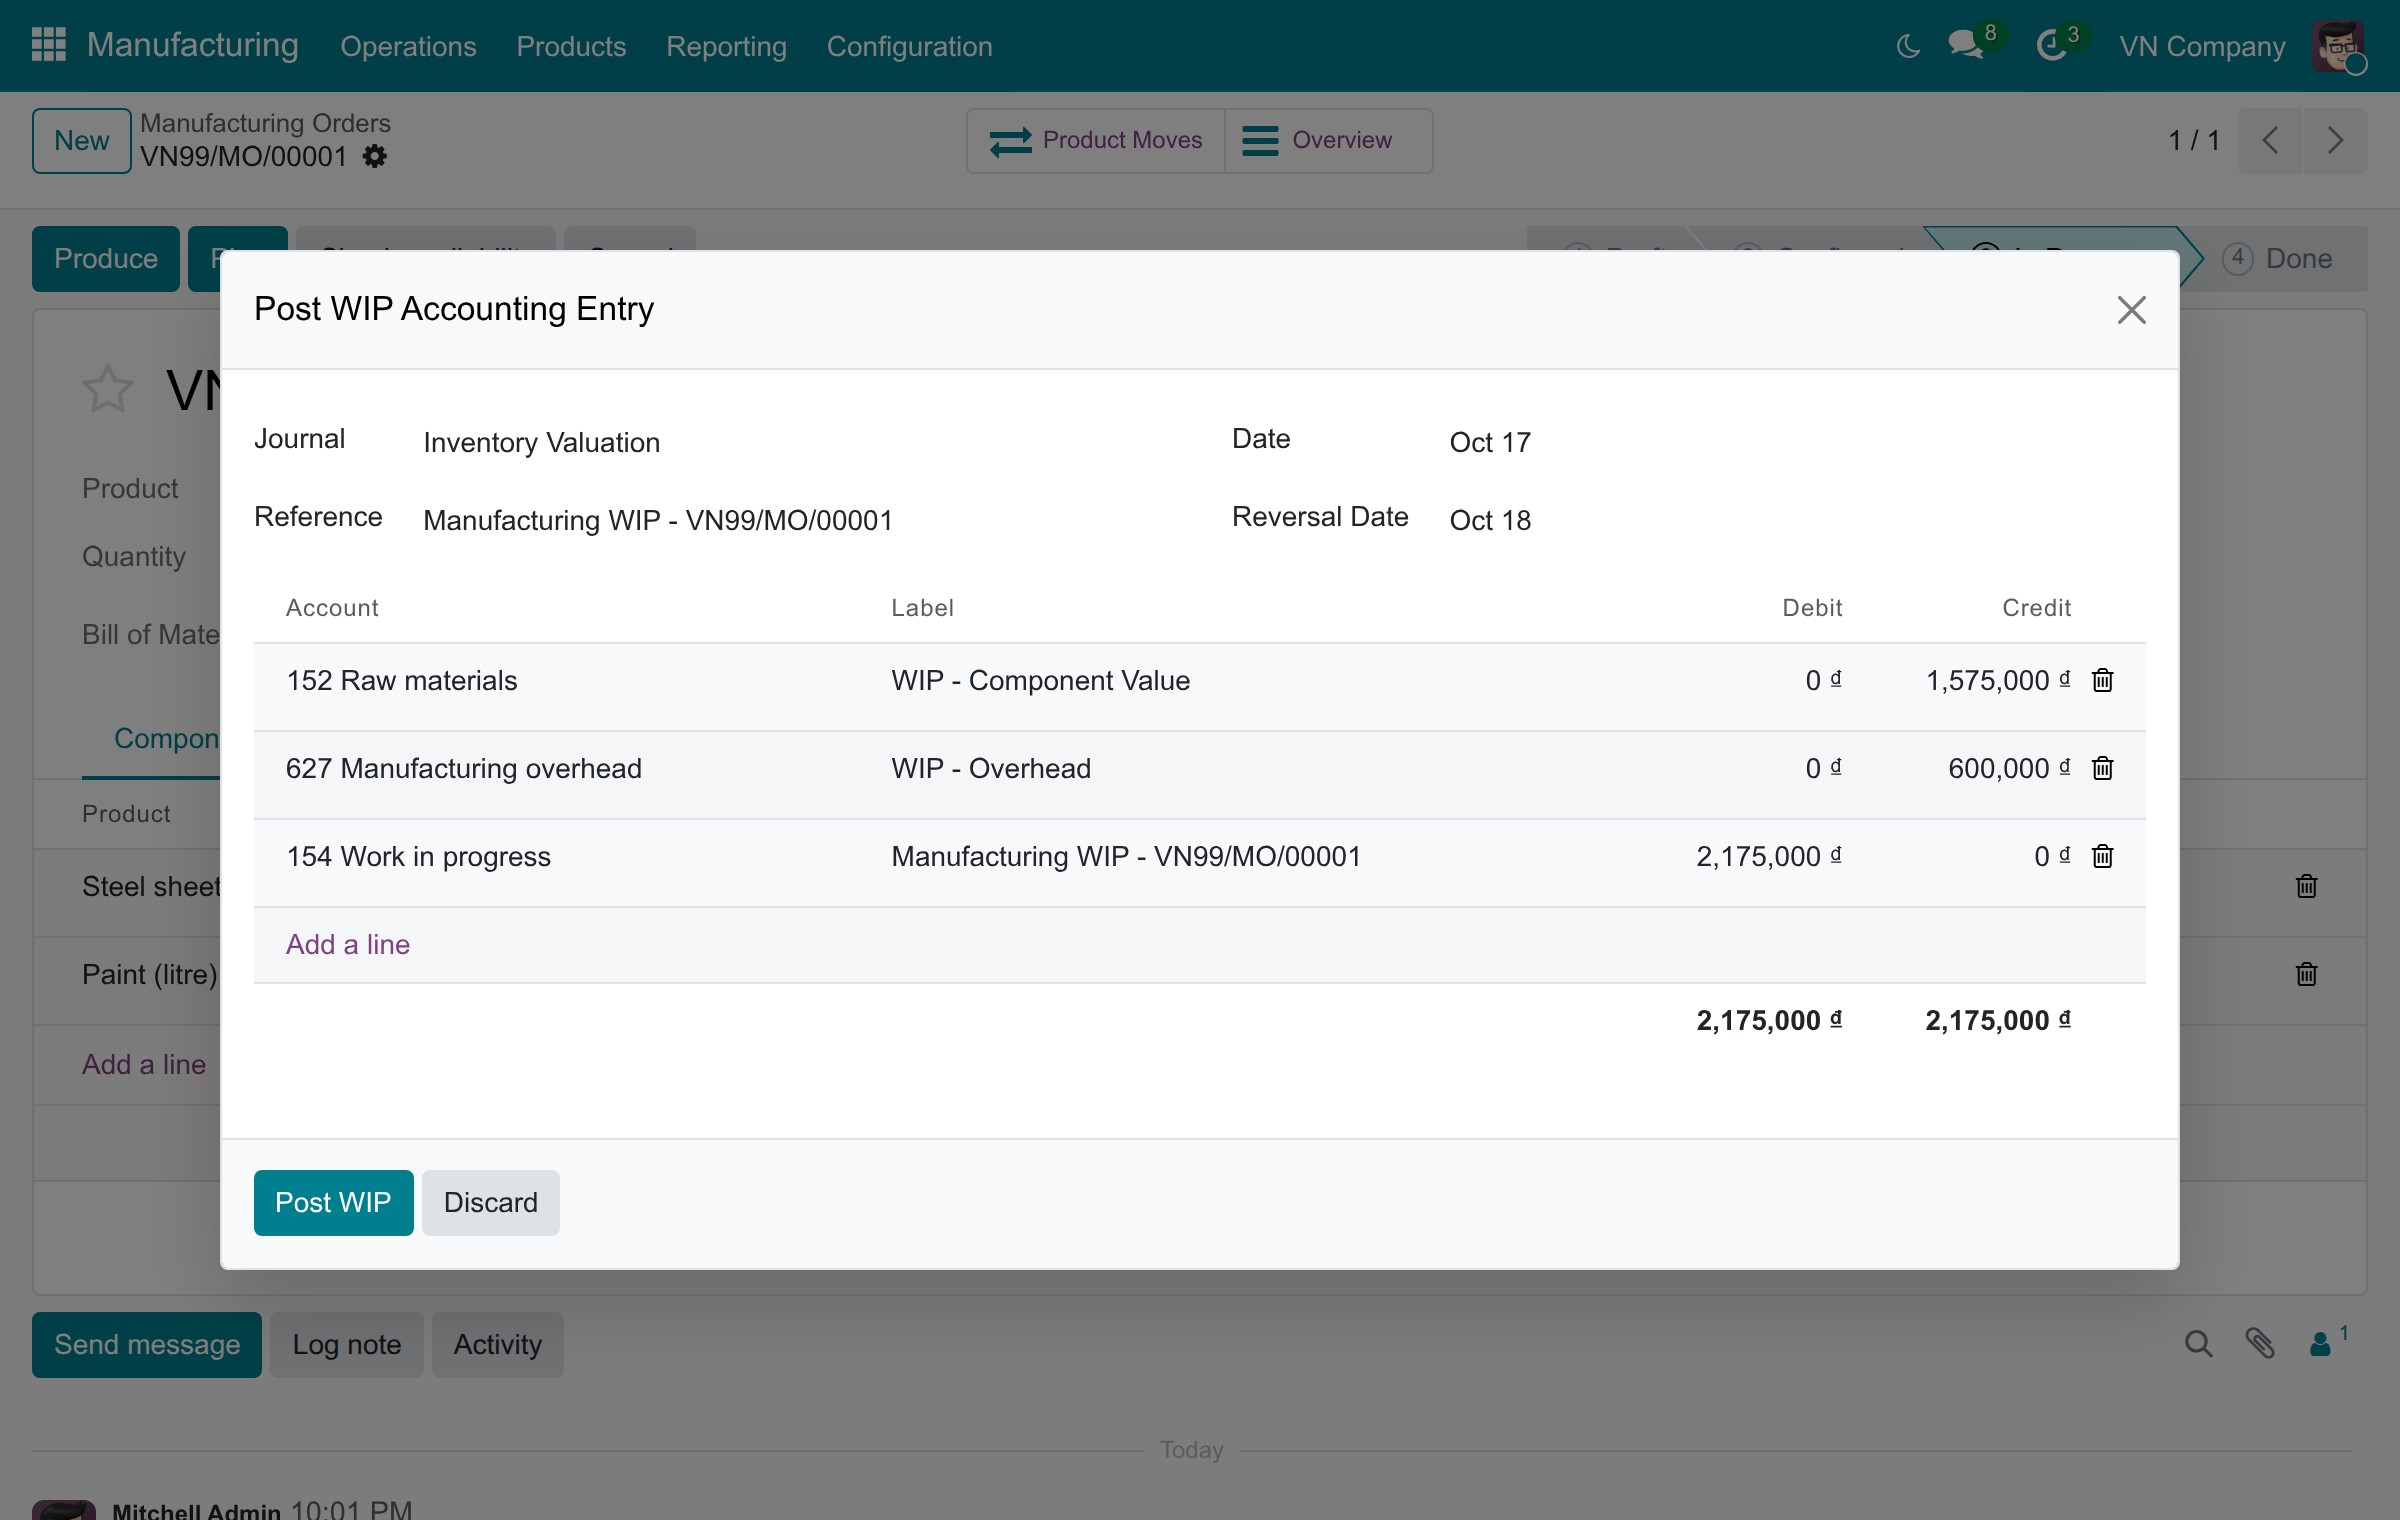This screenshot has height=1520, width=2400.
Task: Switch company via VN Company
Action: [2202, 46]
